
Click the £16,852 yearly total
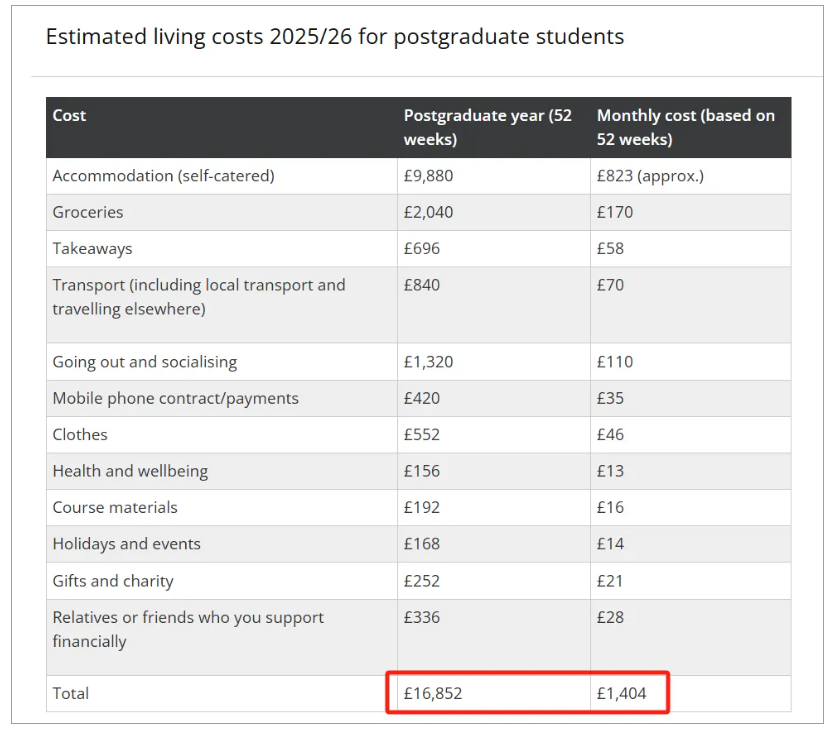click(433, 693)
